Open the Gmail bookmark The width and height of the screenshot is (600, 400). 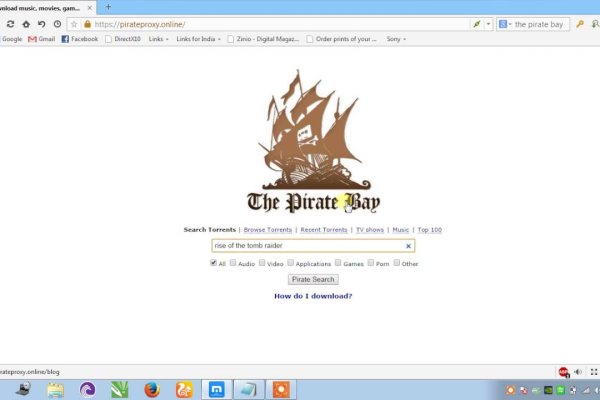pyautogui.click(x=41, y=39)
